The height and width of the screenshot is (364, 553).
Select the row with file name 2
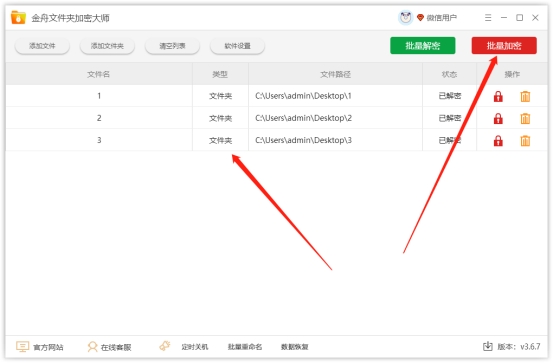coord(276,118)
